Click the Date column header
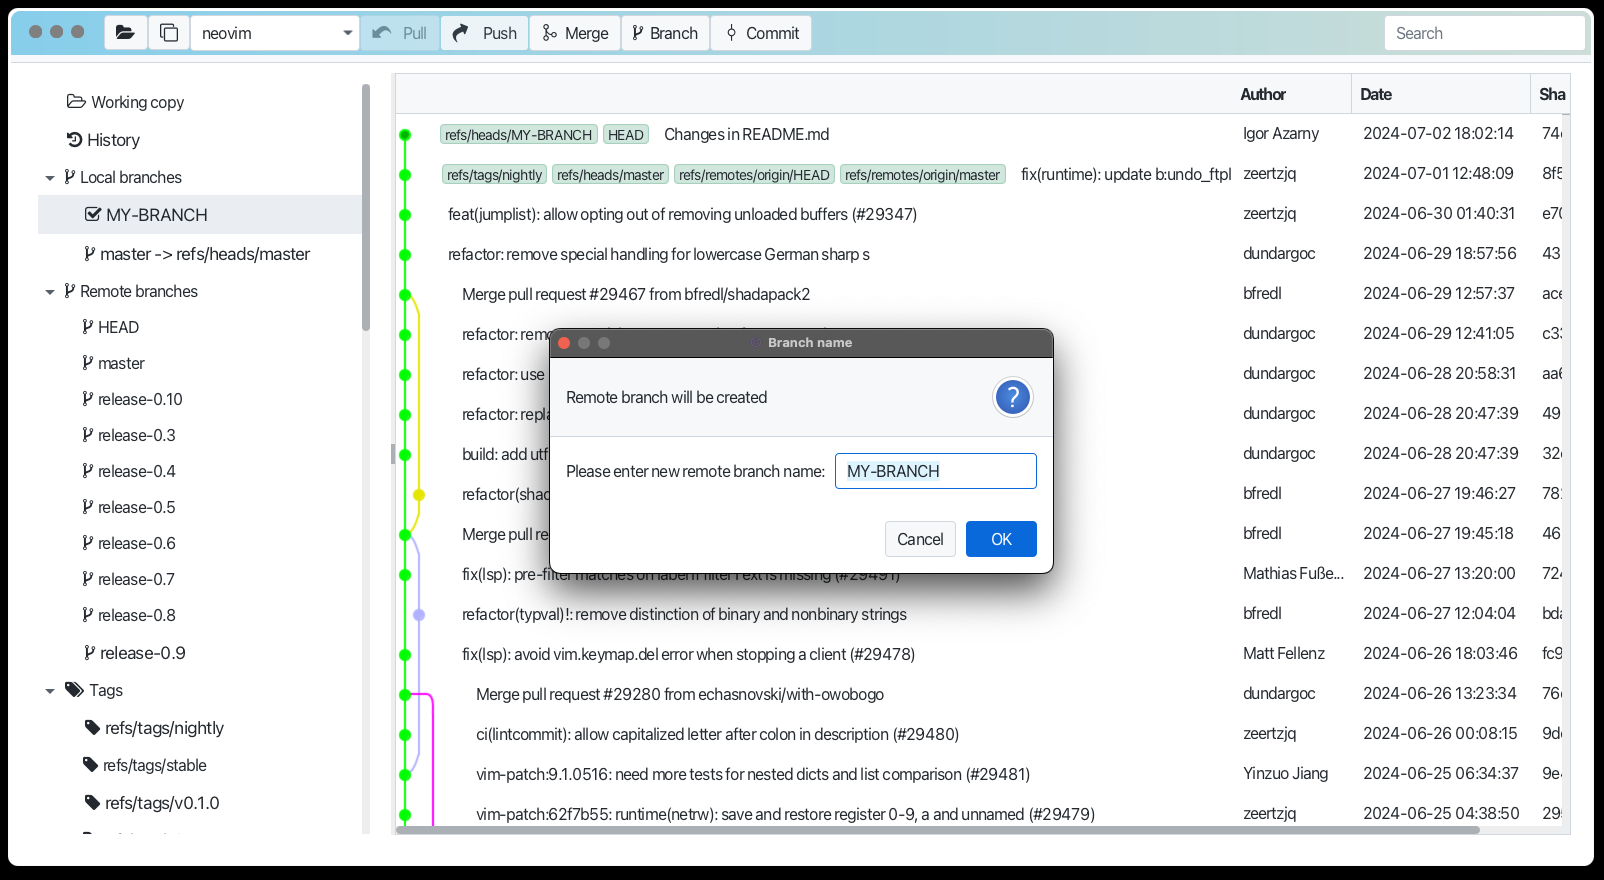 tap(1376, 94)
